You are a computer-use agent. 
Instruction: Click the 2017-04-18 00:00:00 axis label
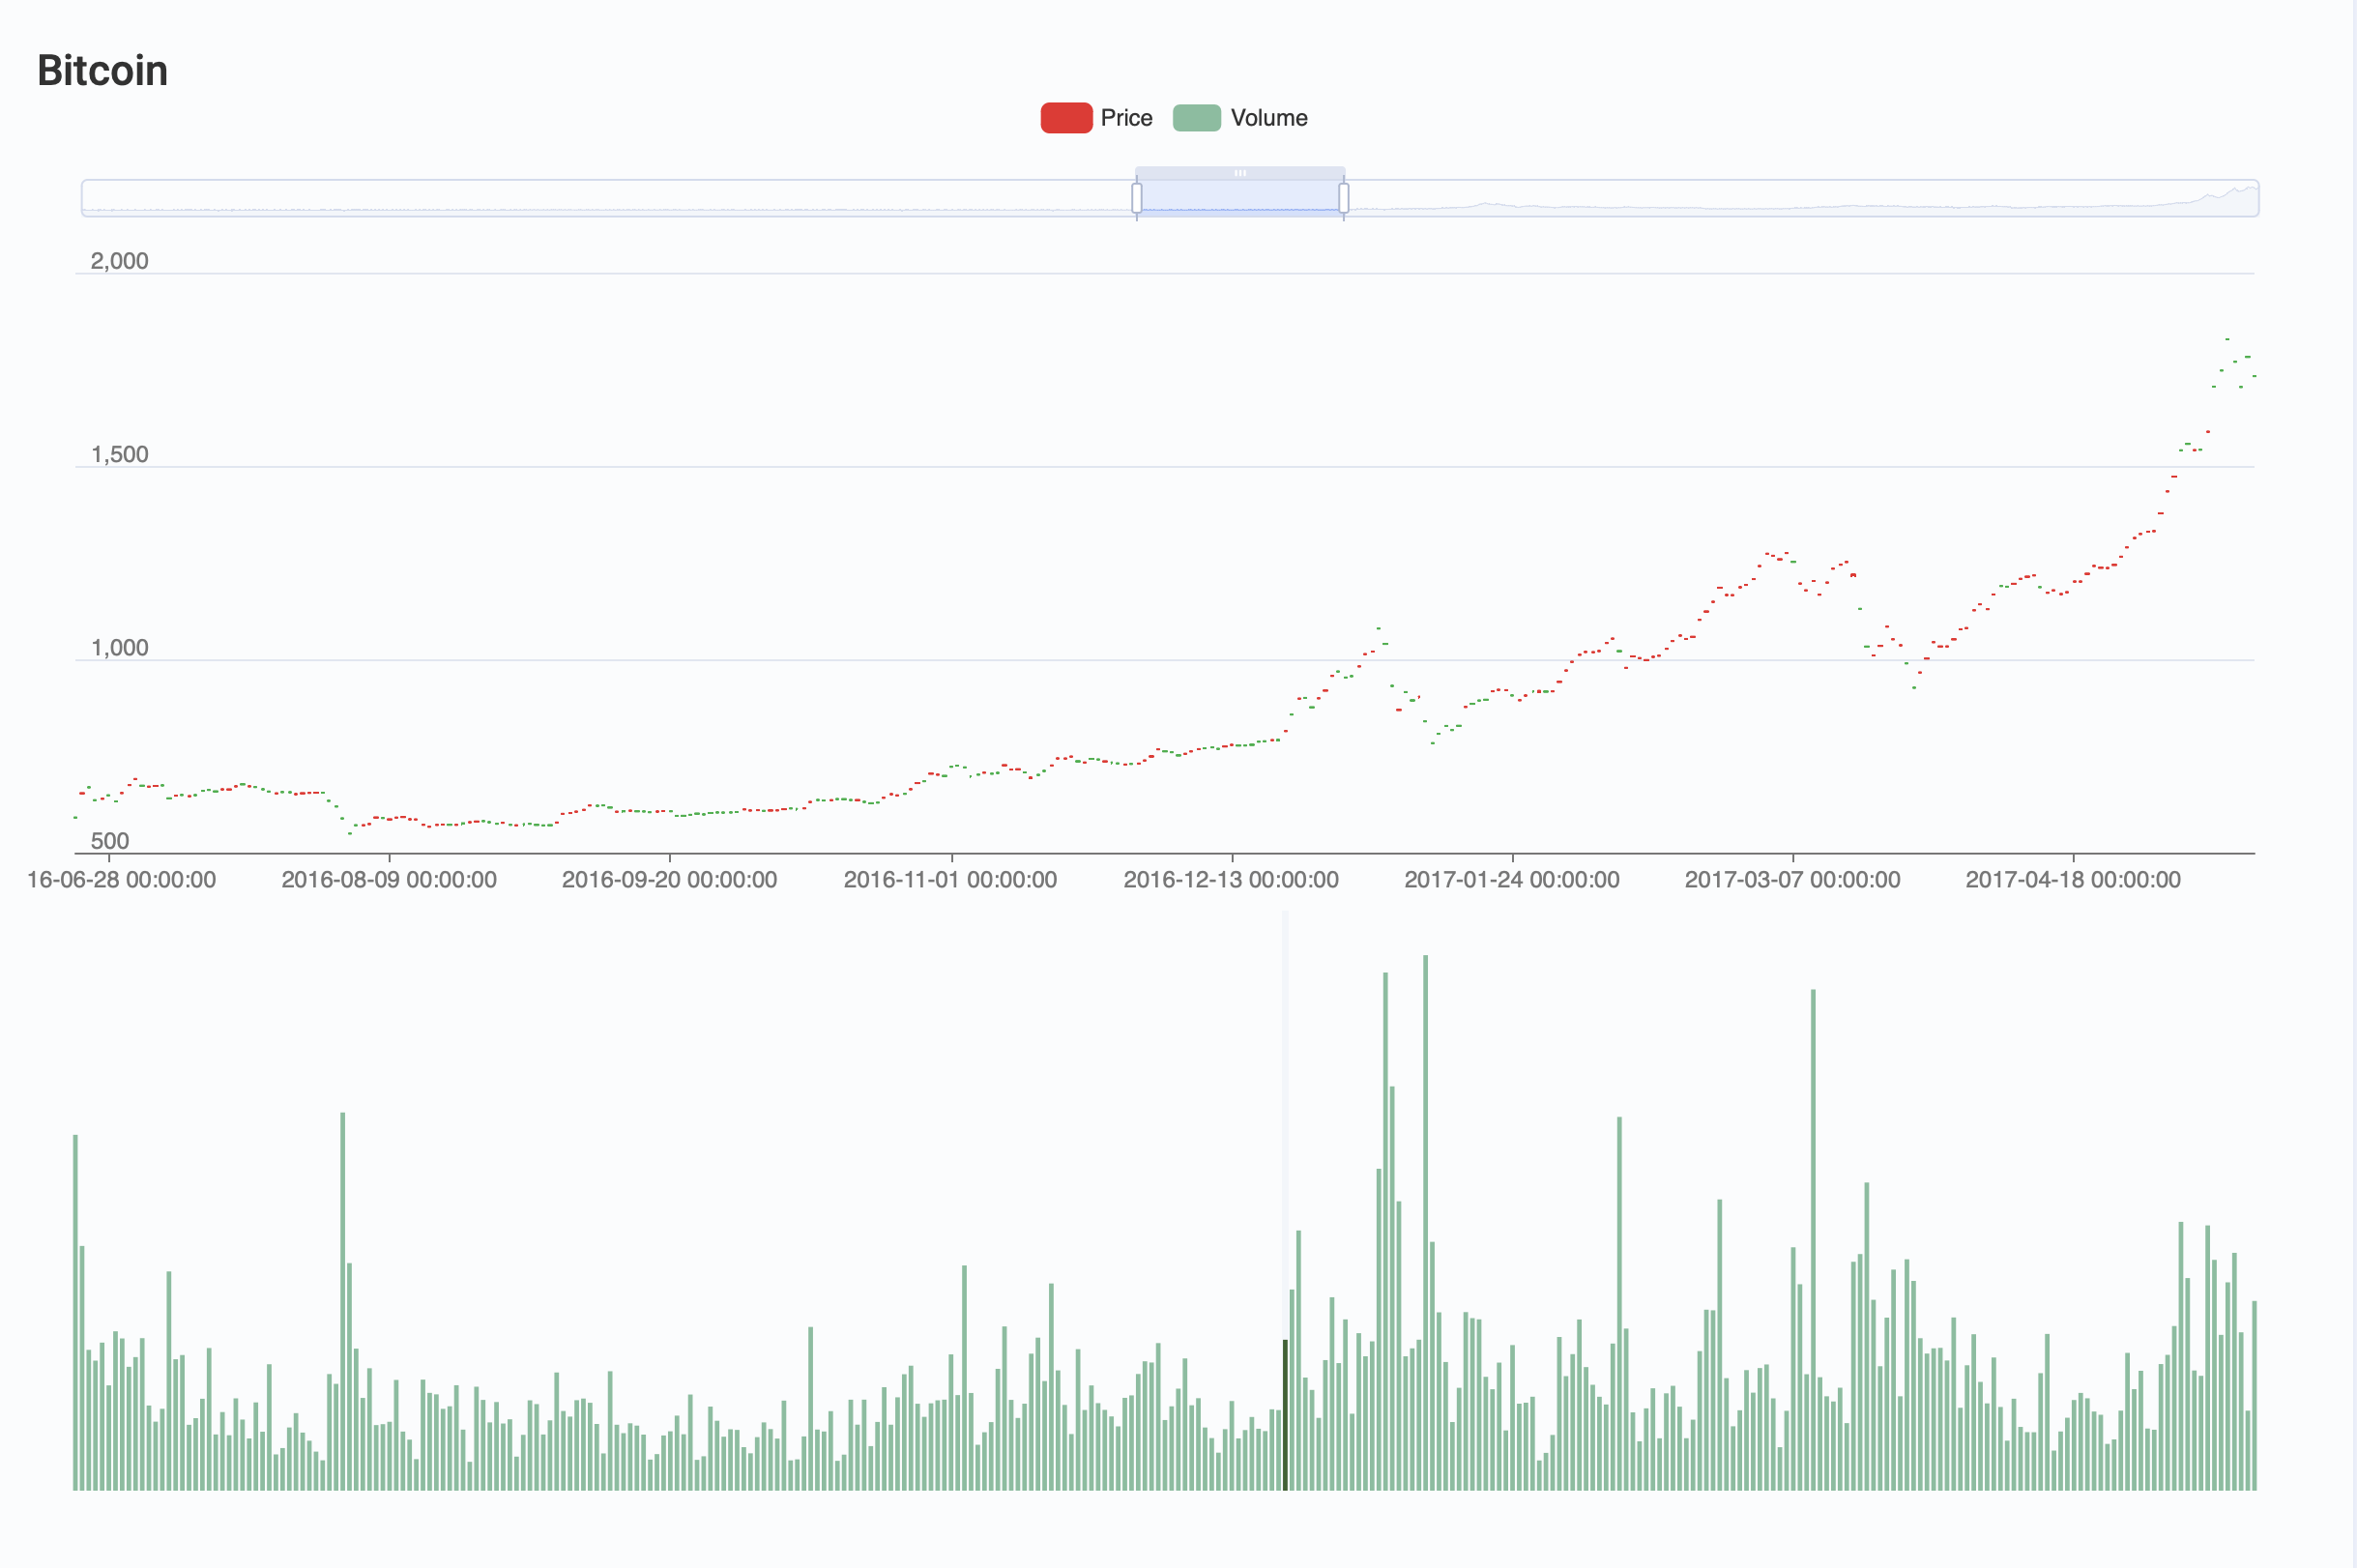click(x=2073, y=880)
